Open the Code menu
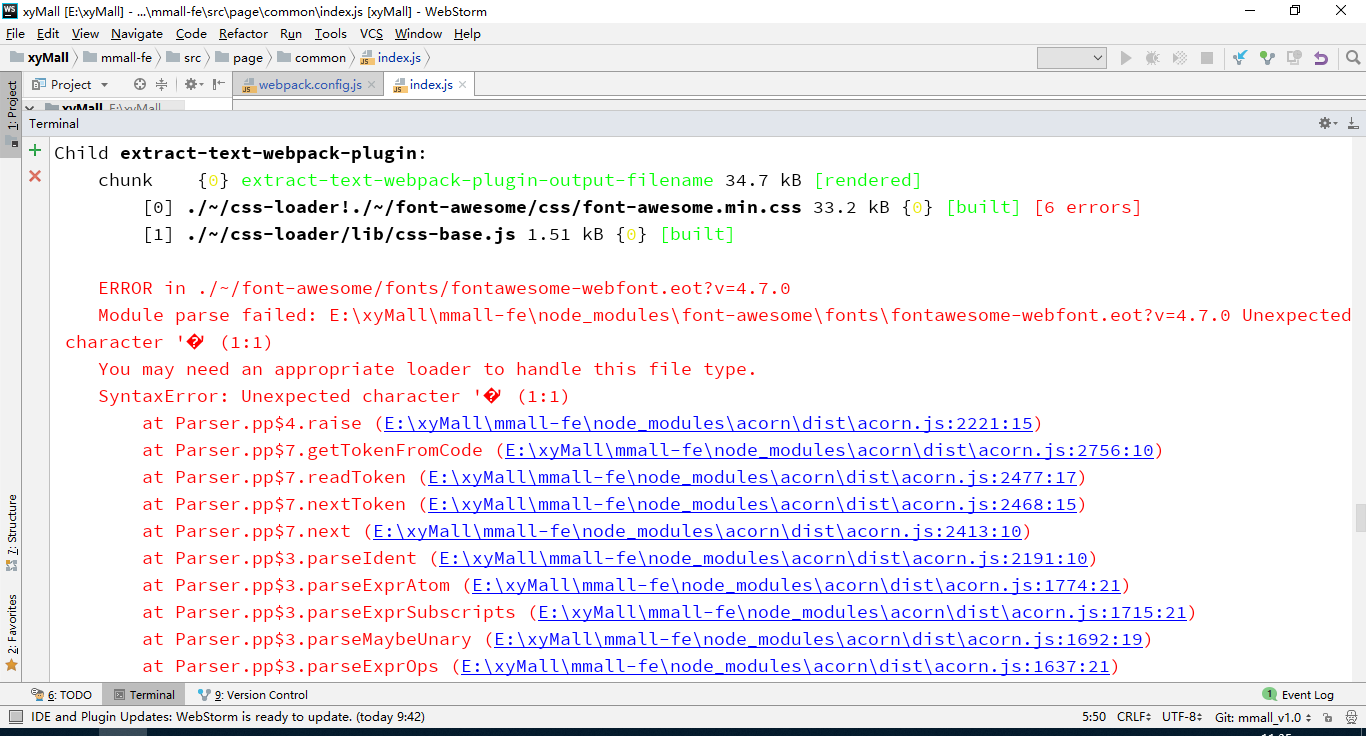This screenshot has height=736, width=1366. click(x=191, y=33)
